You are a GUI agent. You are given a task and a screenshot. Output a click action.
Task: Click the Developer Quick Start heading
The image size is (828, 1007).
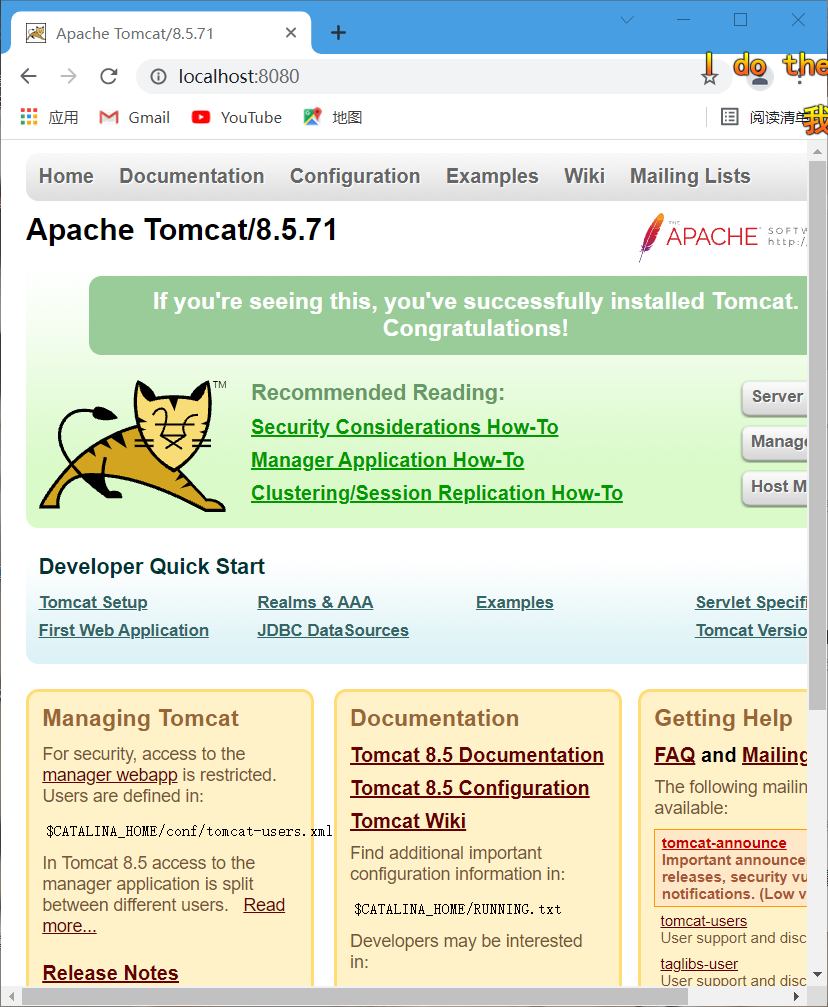[x=152, y=566]
